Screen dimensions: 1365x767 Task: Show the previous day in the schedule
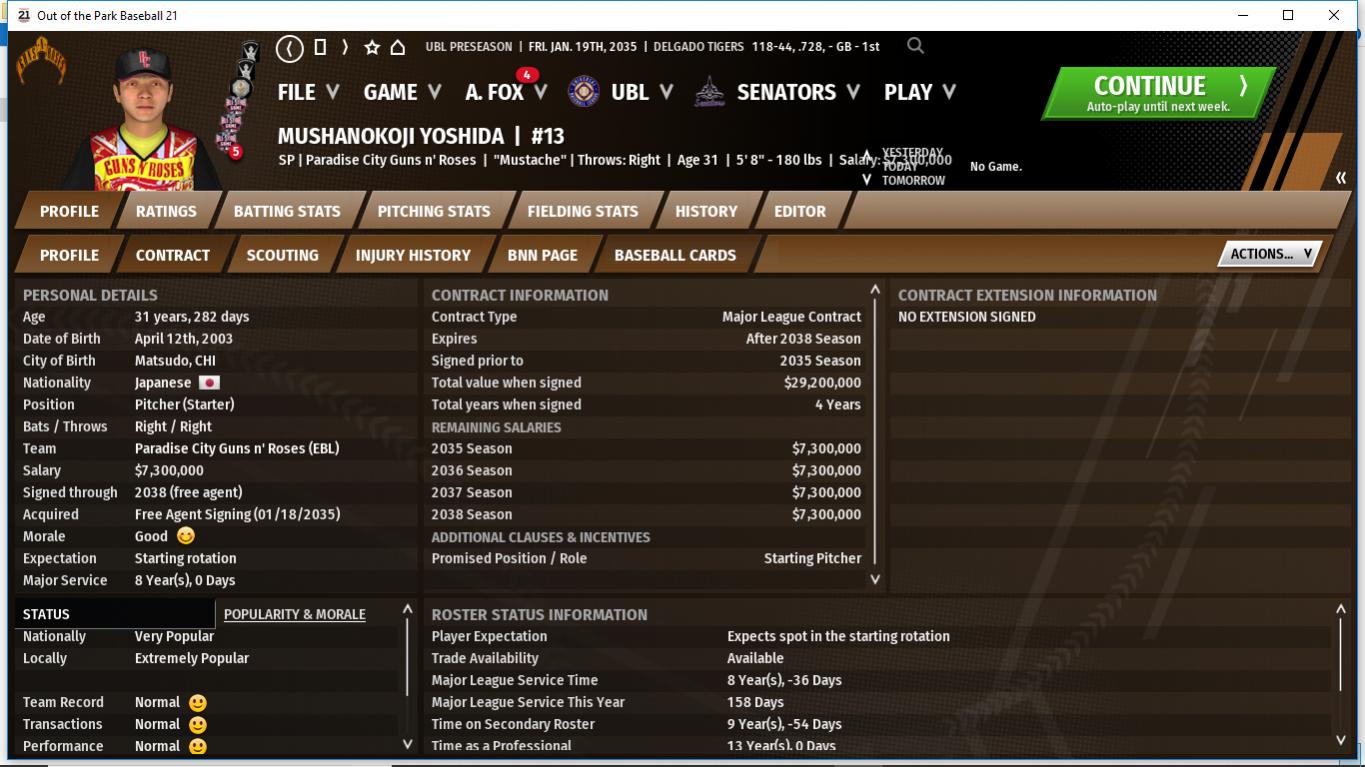[867, 155]
